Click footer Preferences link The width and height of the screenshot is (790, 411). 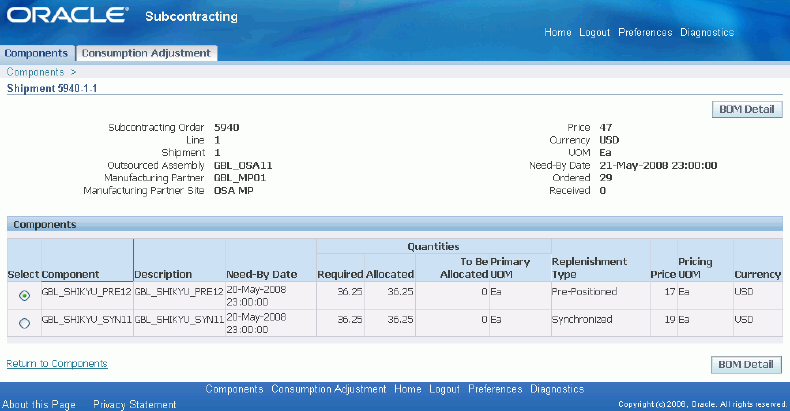point(495,389)
